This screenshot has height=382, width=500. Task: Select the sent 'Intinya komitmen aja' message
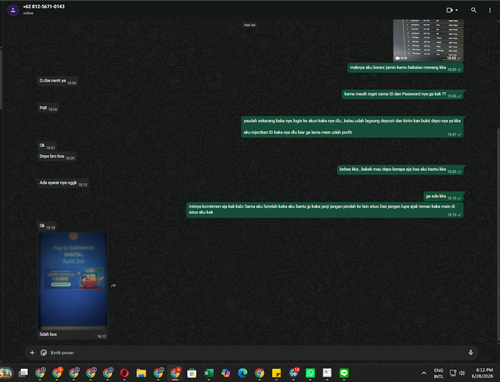[x=325, y=210]
